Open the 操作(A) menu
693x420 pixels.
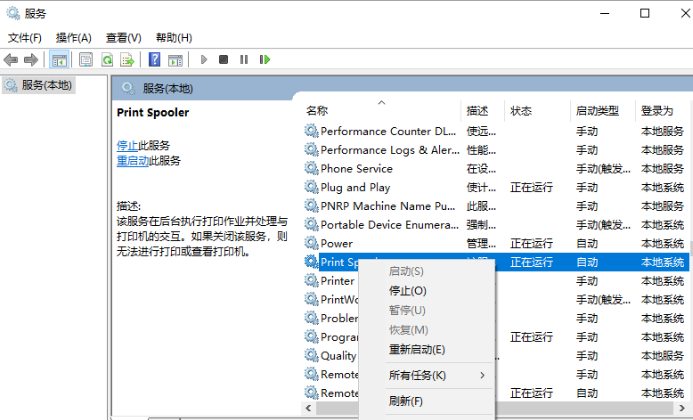click(73, 38)
